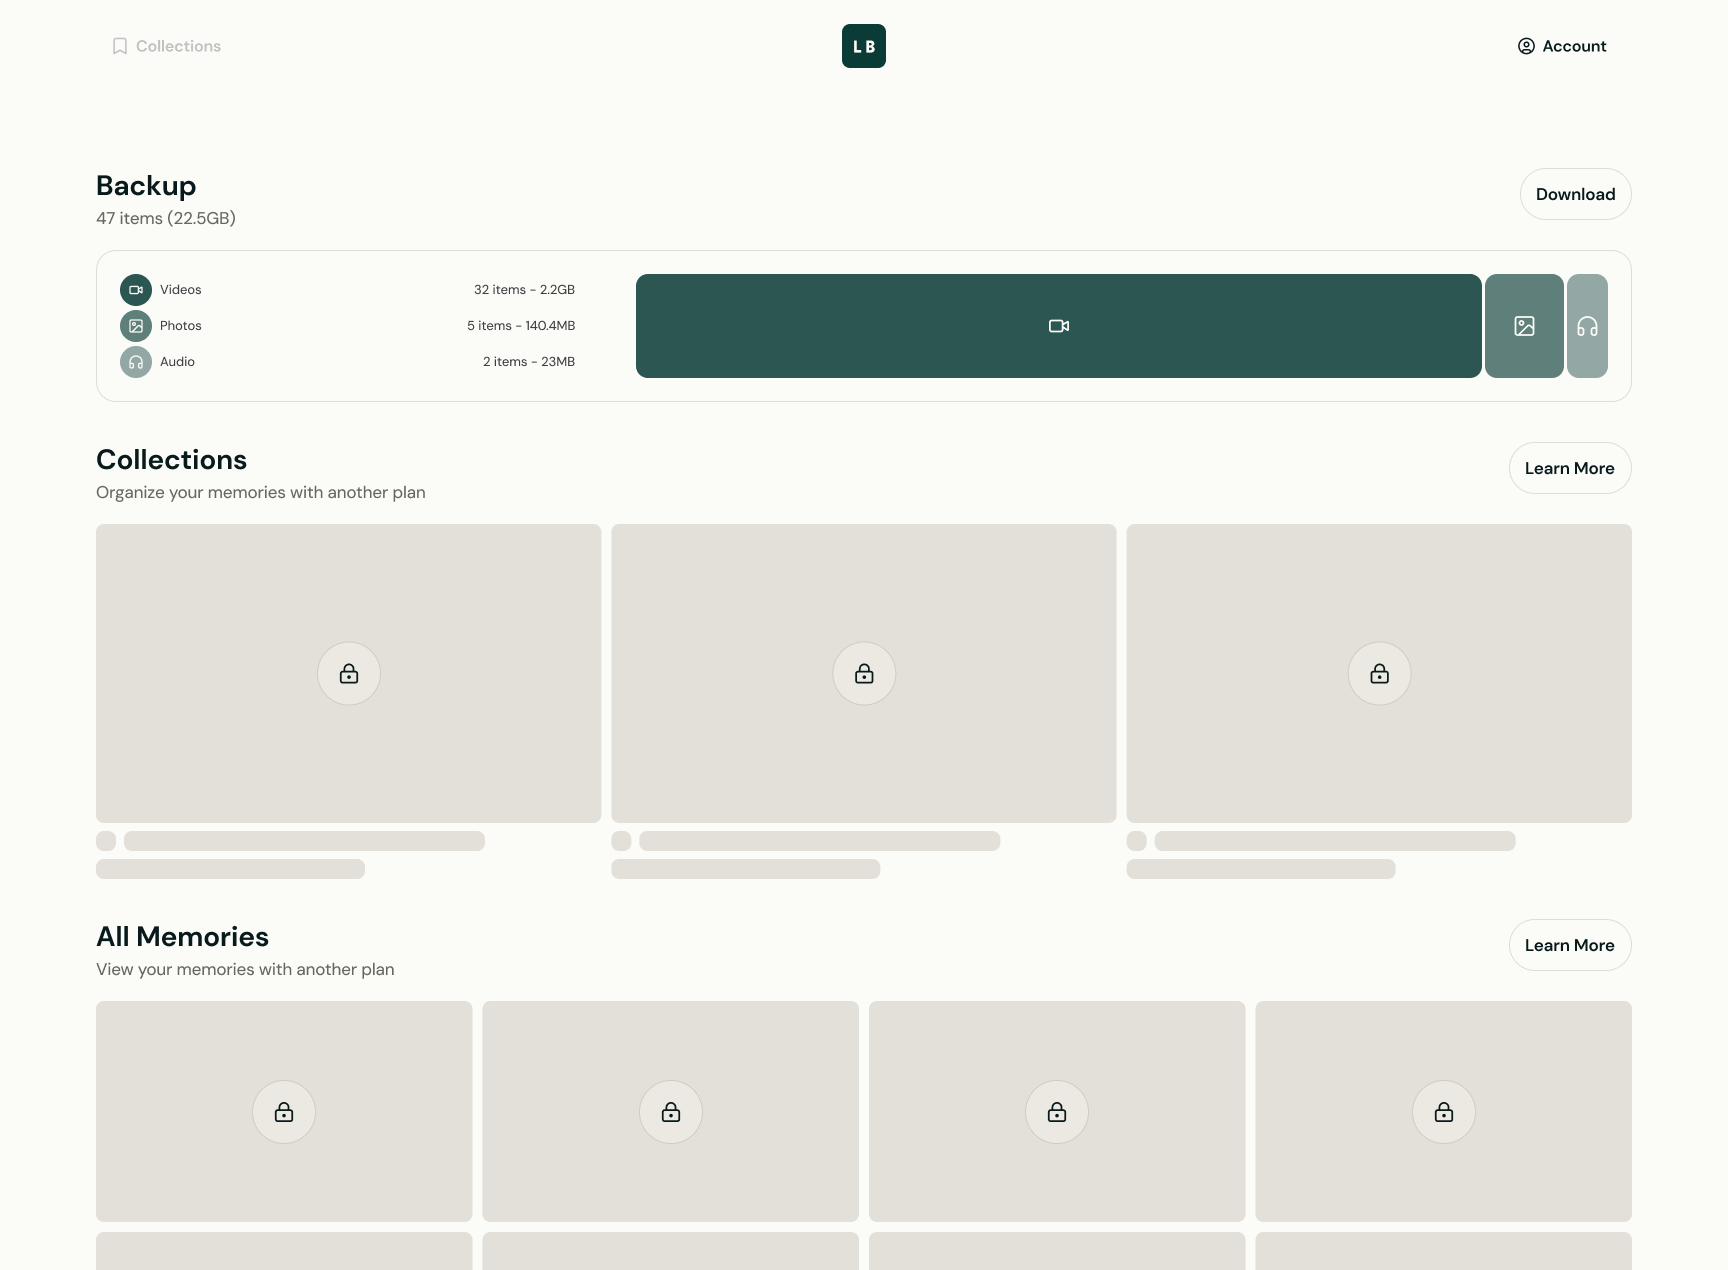
Task: Click the lock icon on the middle collection card
Action: tap(864, 674)
